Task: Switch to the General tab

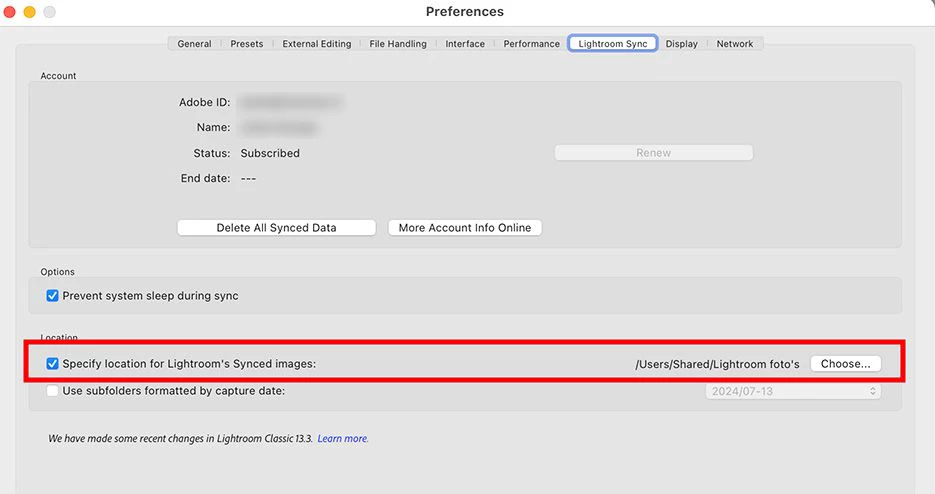Action: point(194,44)
